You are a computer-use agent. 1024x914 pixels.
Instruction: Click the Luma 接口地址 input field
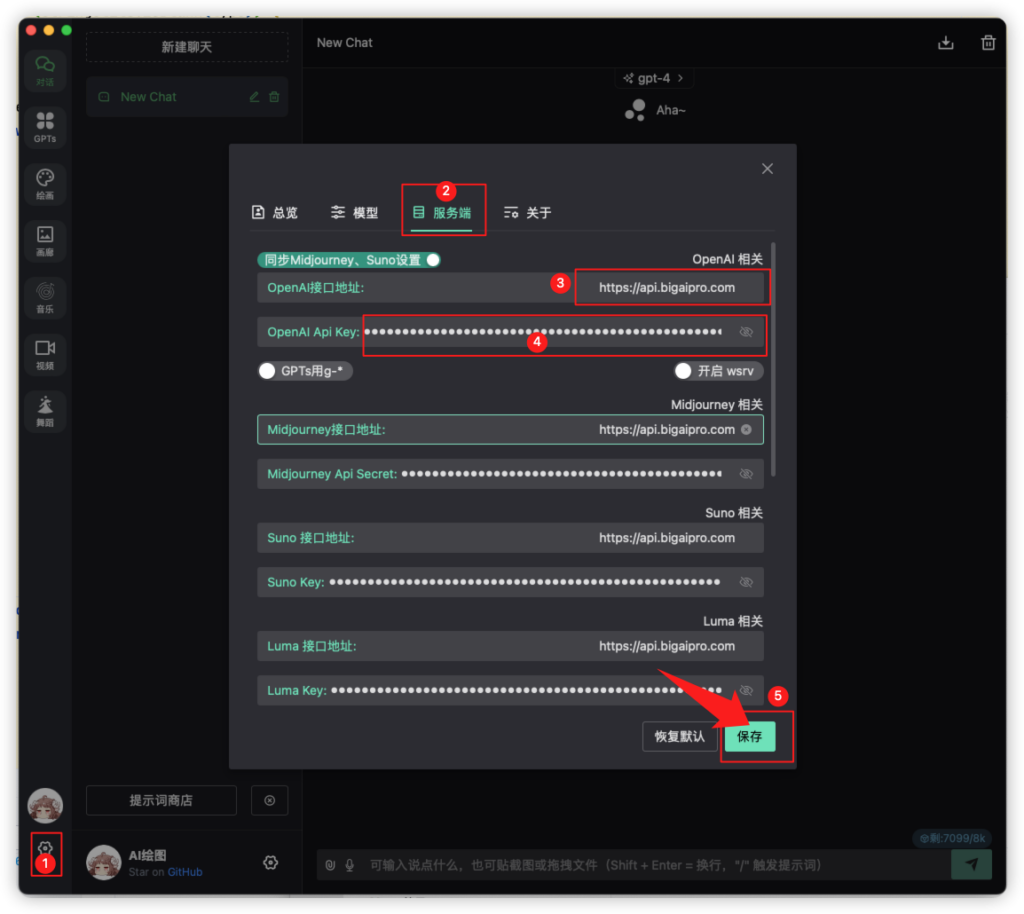[510, 646]
